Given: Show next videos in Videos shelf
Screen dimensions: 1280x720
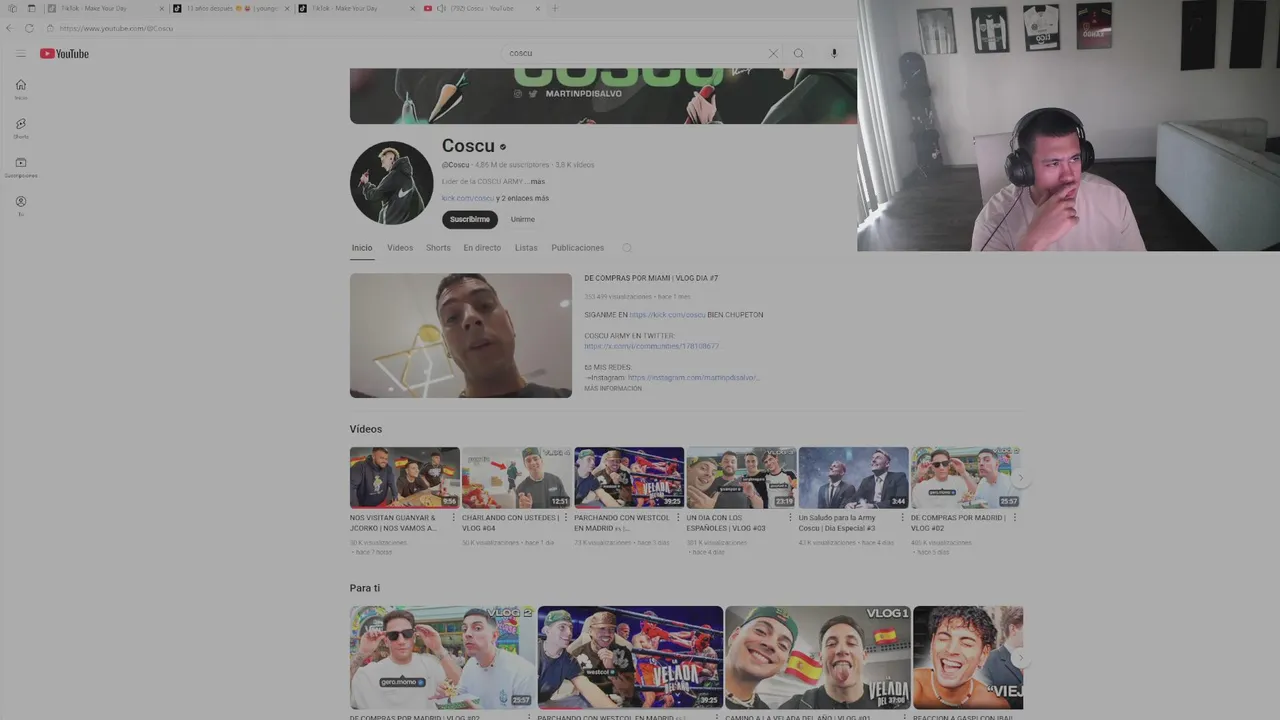Looking at the screenshot, I should (x=1021, y=478).
